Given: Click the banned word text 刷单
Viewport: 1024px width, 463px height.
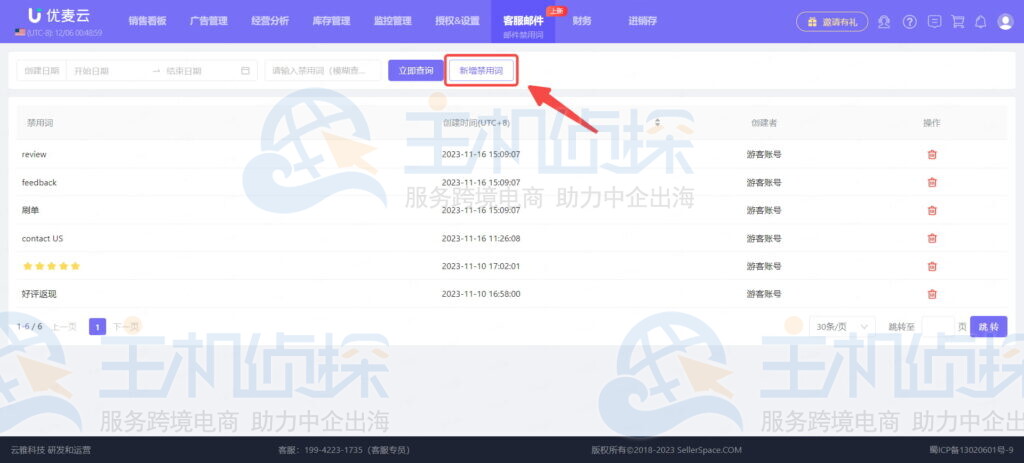Looking at the screenshot, I should point(31,210).
